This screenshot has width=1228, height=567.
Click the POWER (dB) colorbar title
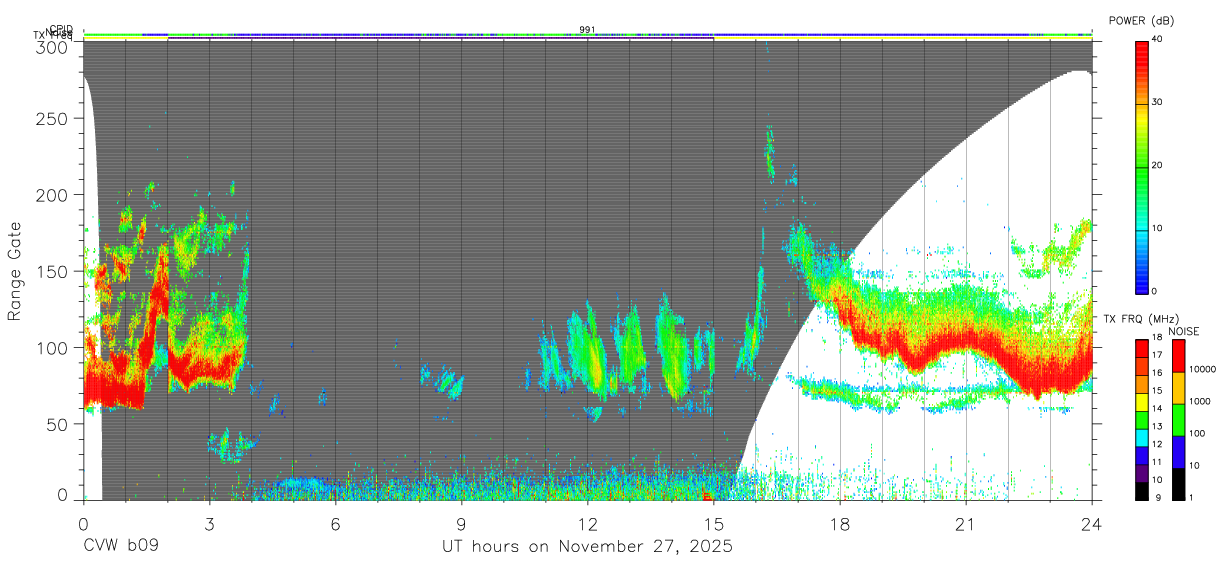click(1143, 20)
